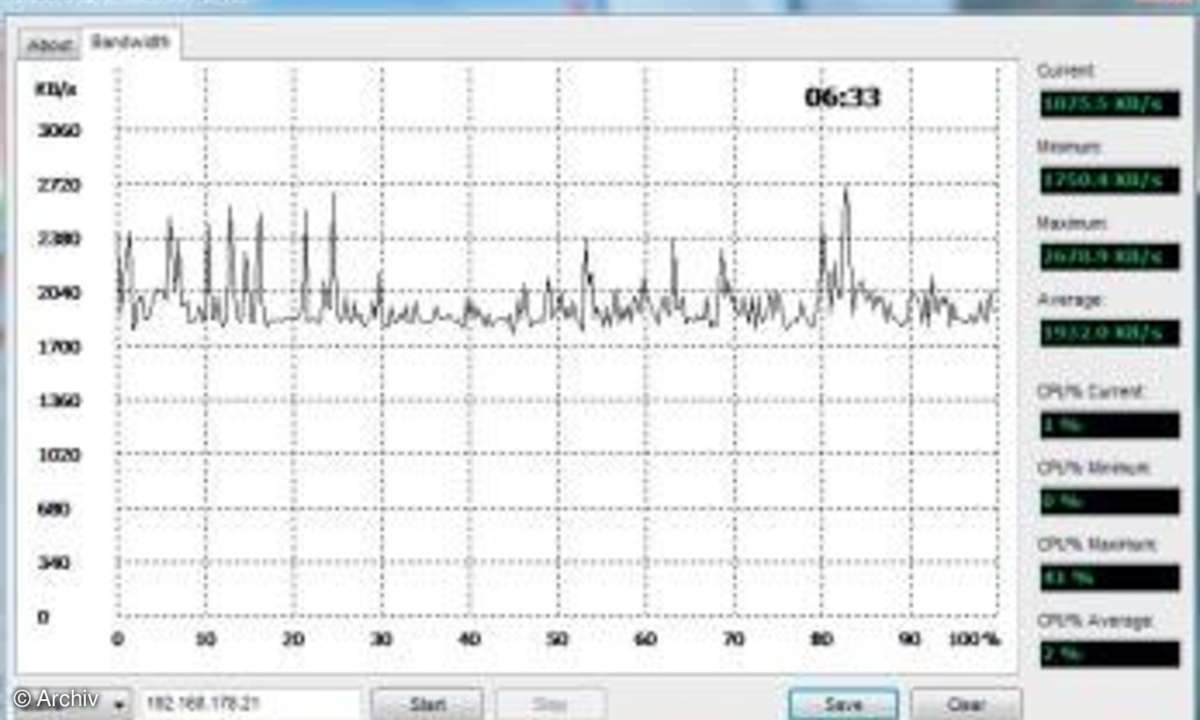Image resolution: width=1200 pixels, height=720 pixels.
Task: Click the 'Current' label above the first readout
Action: point(1065,71)
